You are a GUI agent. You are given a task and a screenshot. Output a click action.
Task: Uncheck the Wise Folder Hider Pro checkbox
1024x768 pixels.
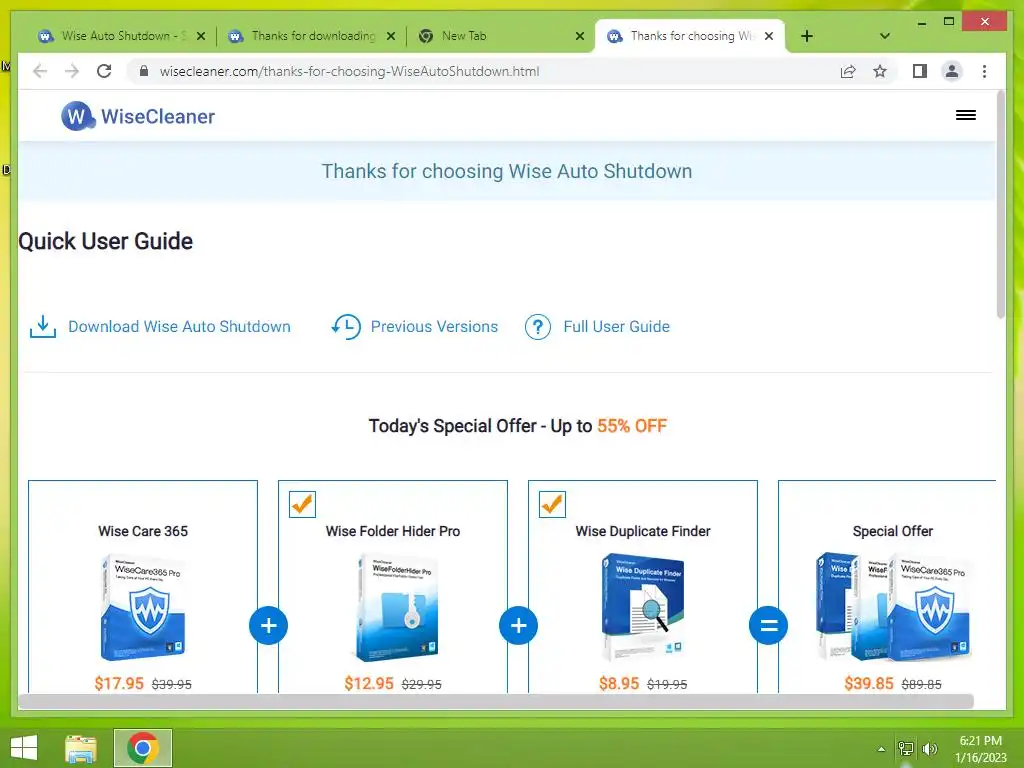[302, 504]
